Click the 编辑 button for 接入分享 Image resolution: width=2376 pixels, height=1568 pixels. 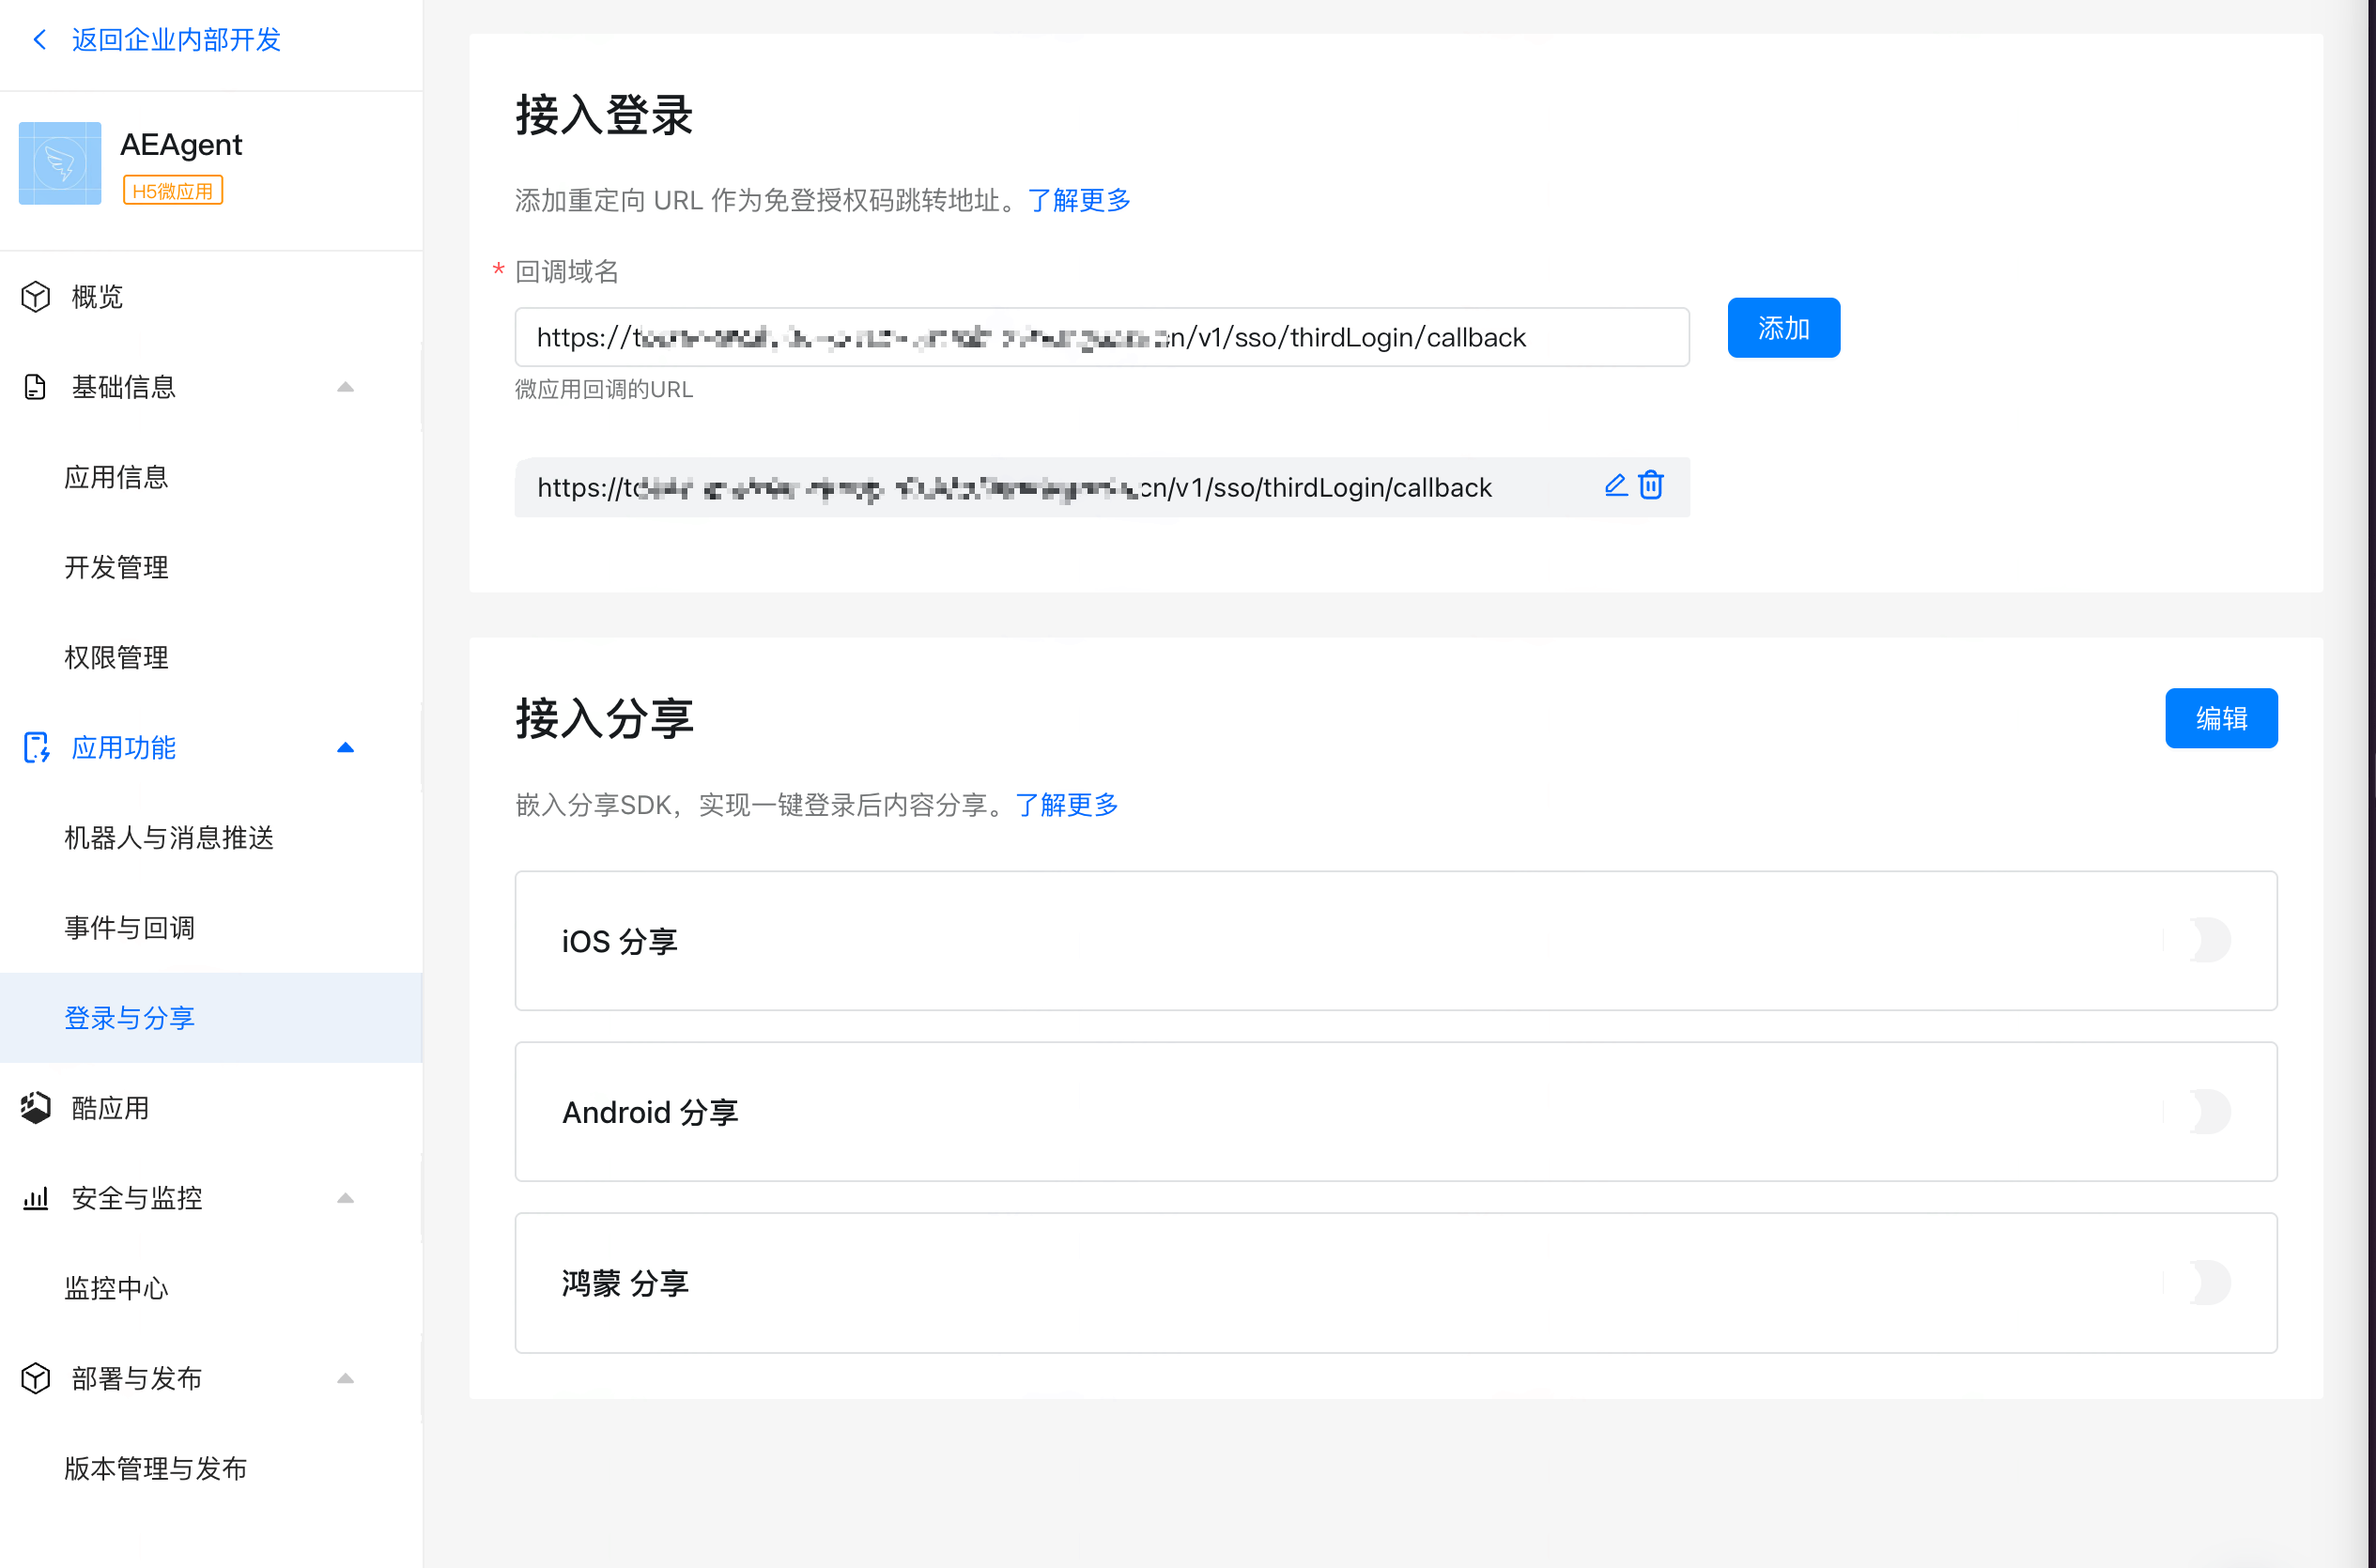(x=2221, y=718)
